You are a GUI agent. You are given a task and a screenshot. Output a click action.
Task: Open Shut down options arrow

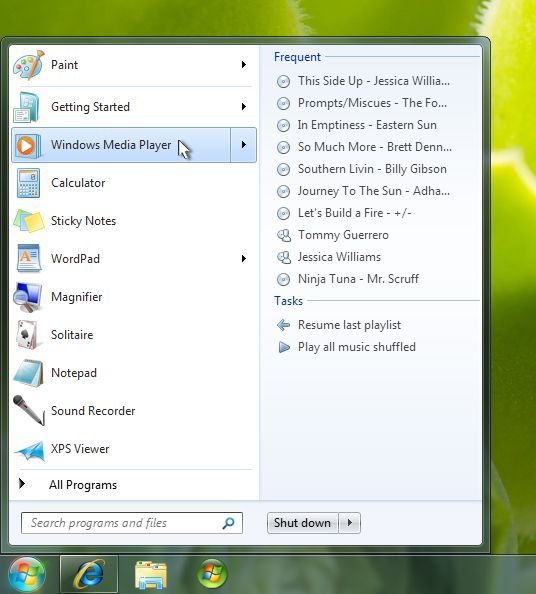pyautogui.click(x=349, y=523)
